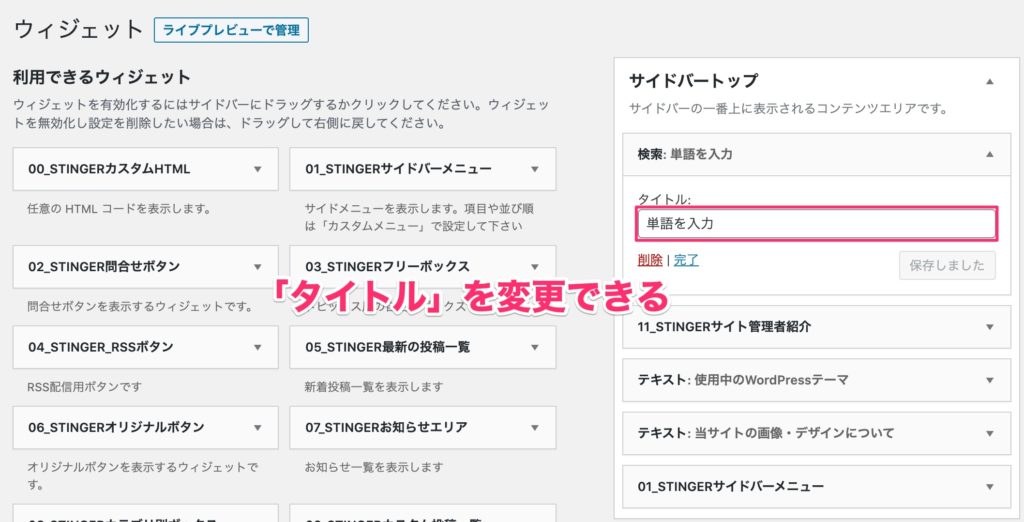Click the タイトル input field

click(816, 224)
